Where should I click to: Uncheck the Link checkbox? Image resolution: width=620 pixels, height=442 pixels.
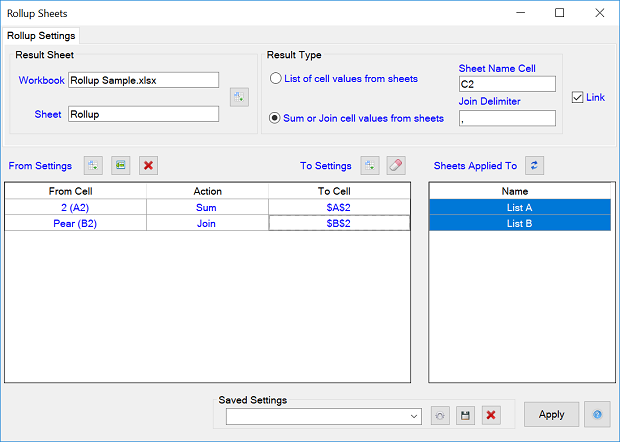point(578,97)
